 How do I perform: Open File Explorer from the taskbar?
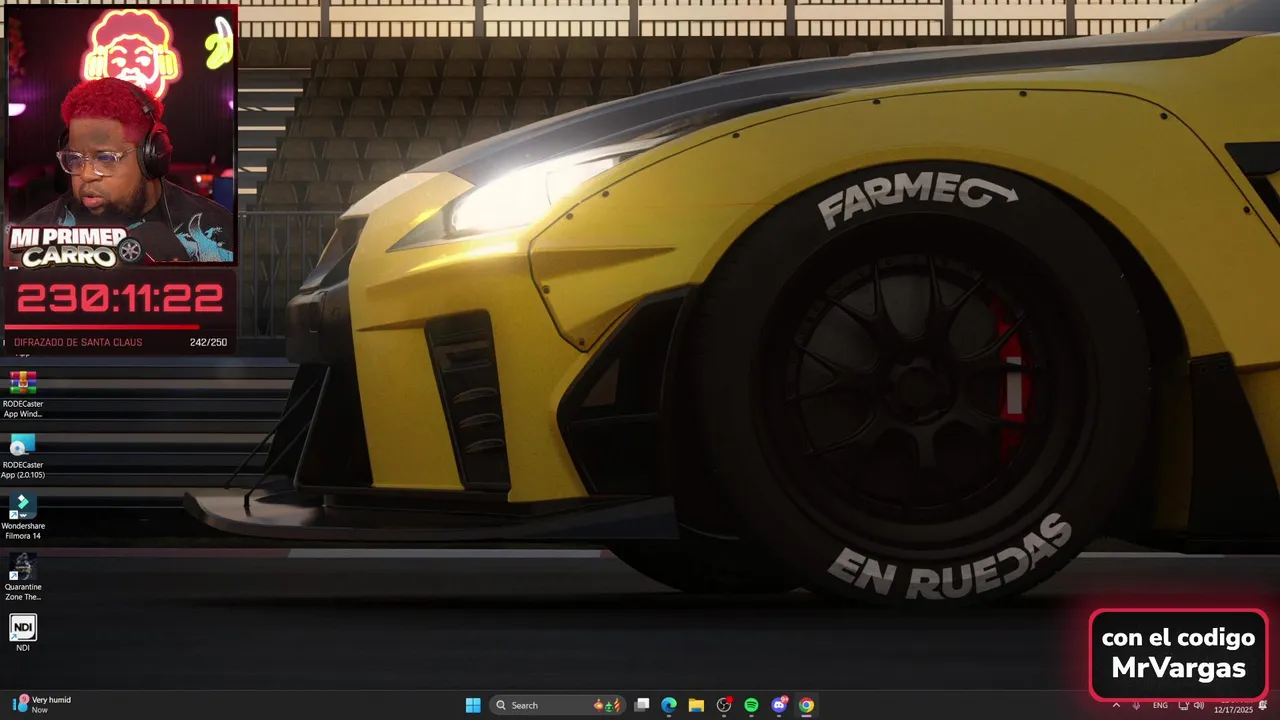point(696,705)
